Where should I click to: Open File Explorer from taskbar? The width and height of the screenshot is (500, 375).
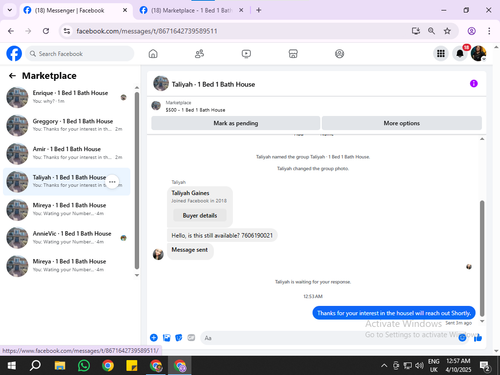(60, 366)
